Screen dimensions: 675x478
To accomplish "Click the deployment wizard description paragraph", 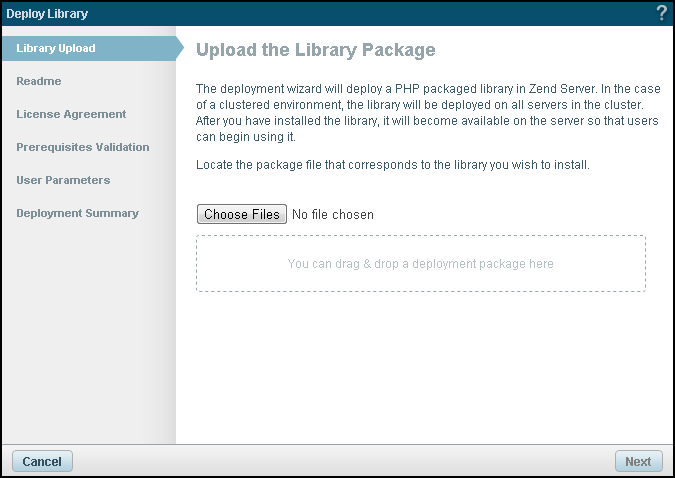I will tap(428, 114).
